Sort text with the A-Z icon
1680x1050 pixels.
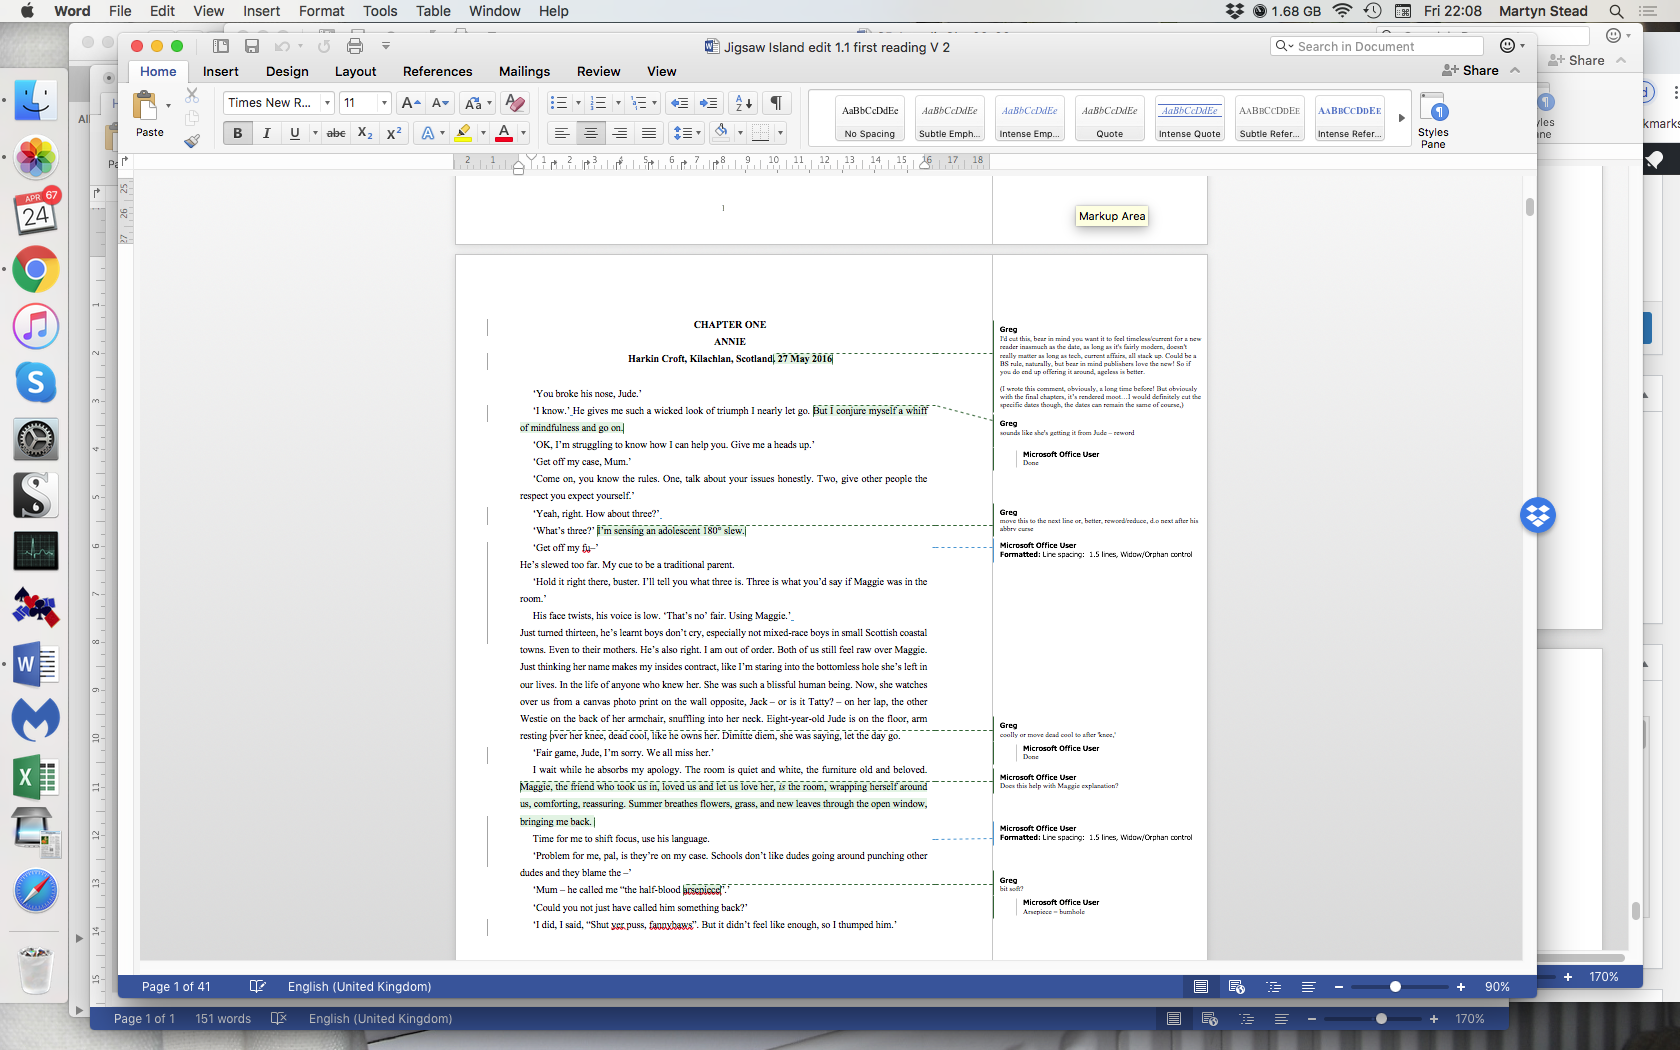pyautogui.click(x=743, y=103)
